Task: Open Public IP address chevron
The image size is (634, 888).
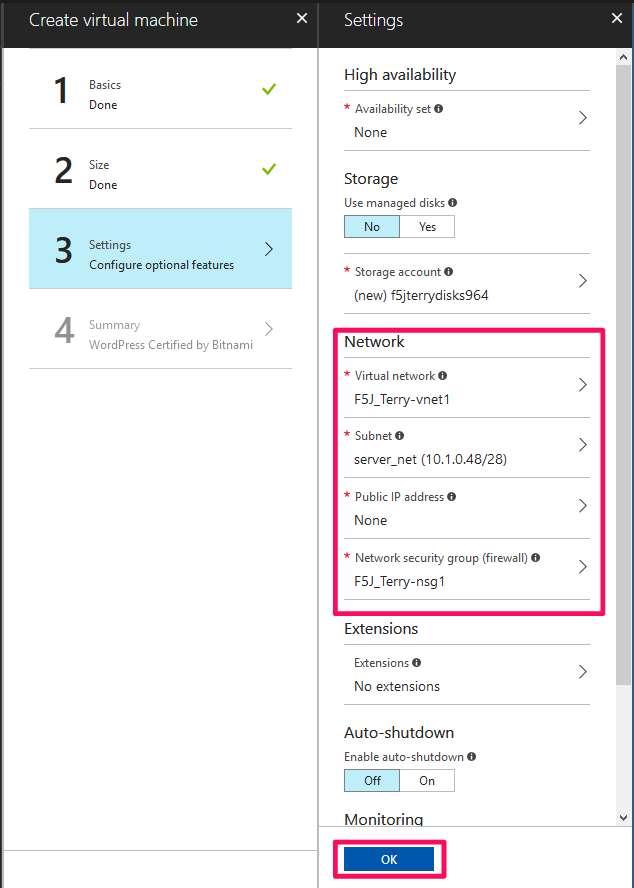Action: coord(582,505)
